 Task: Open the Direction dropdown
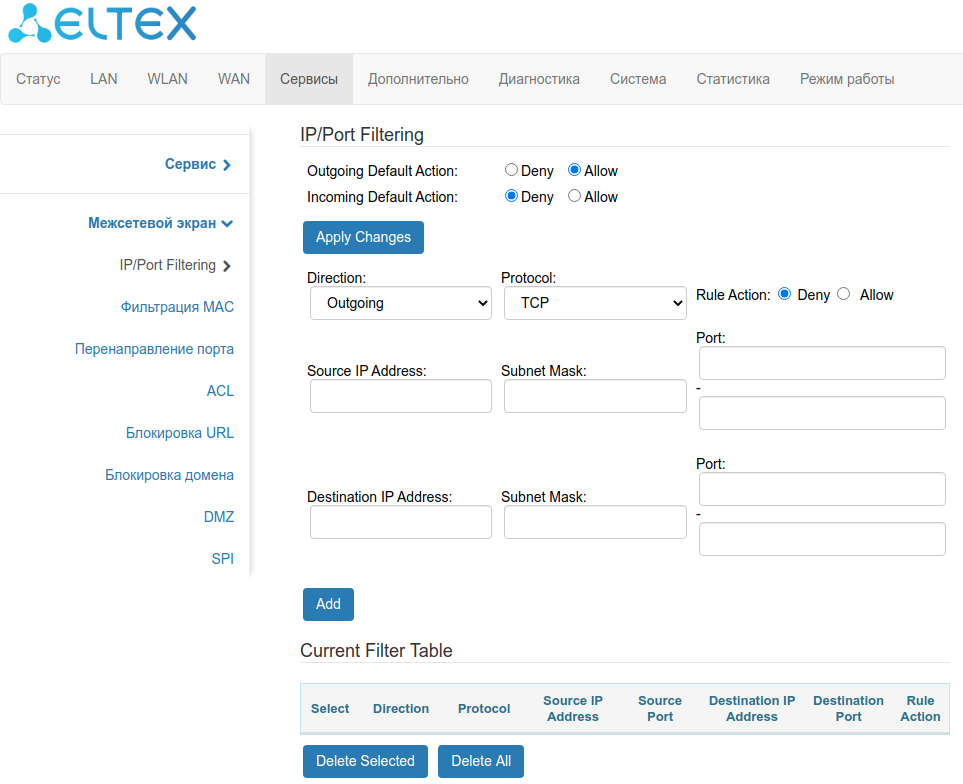[400, 303]
